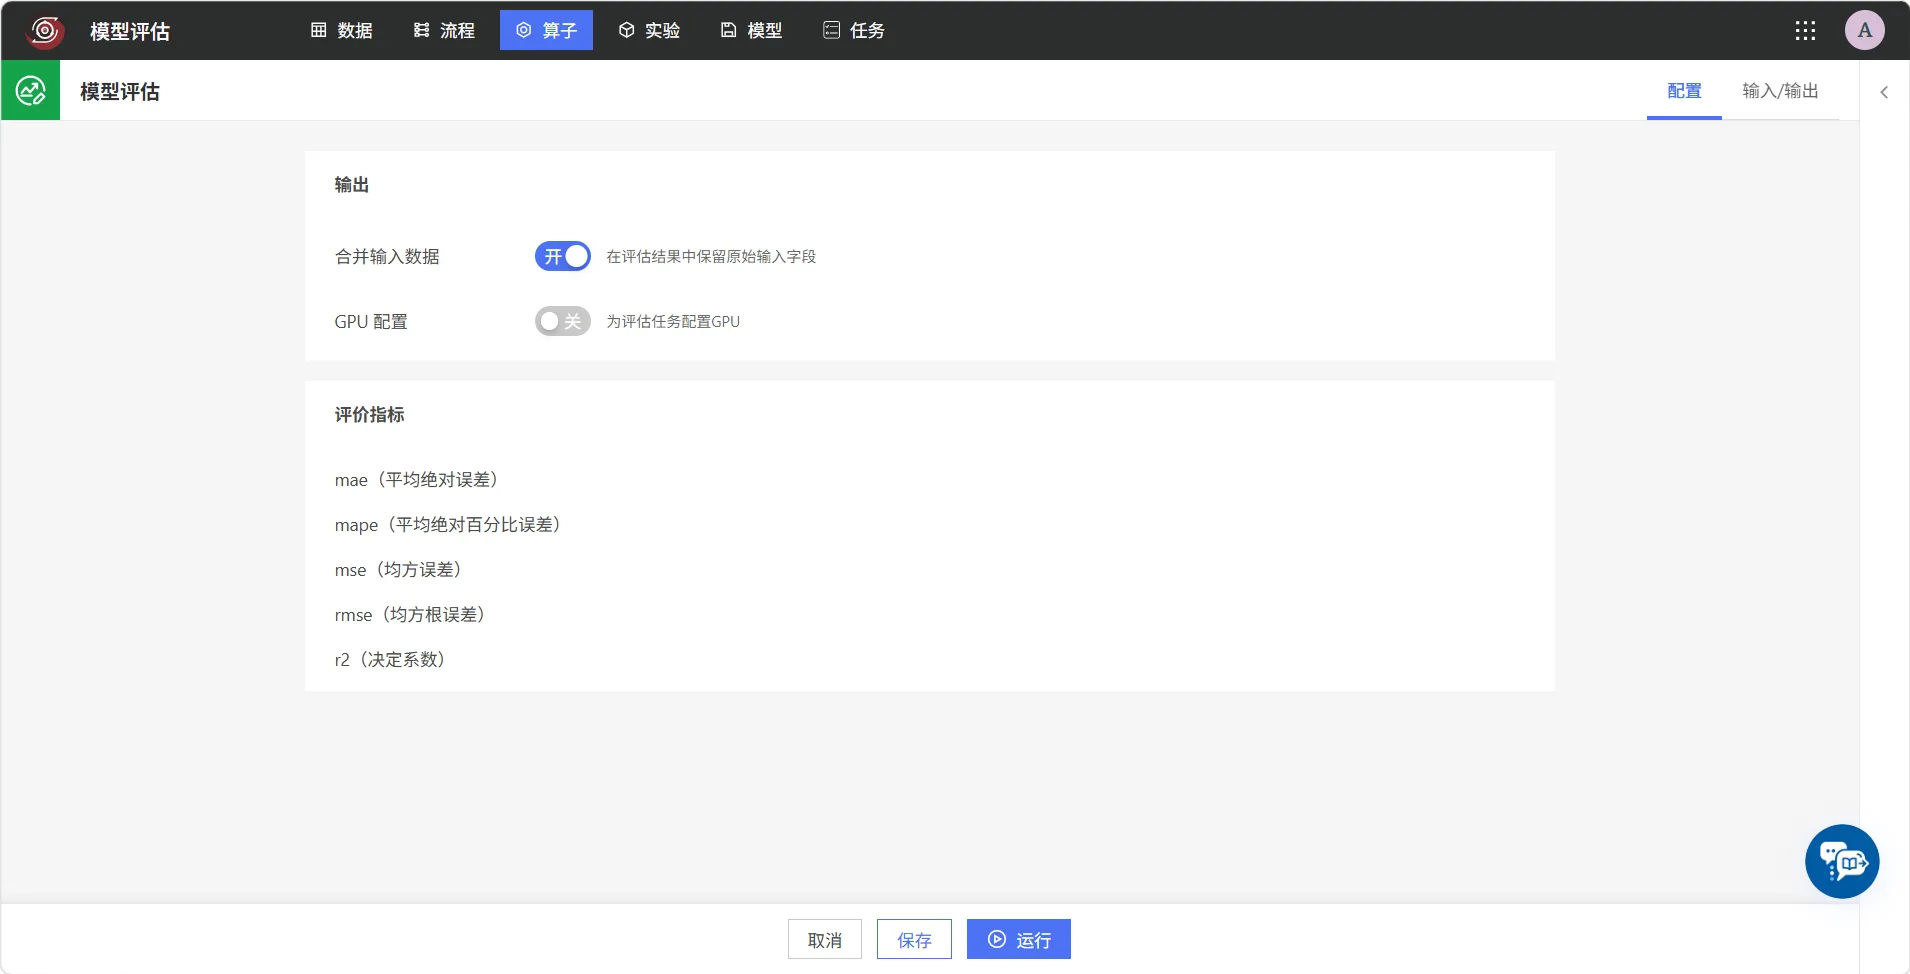Screen dimensions: 1910x974
Task: Select the r2（决定系数） metric text
Action: coord(391,660)
